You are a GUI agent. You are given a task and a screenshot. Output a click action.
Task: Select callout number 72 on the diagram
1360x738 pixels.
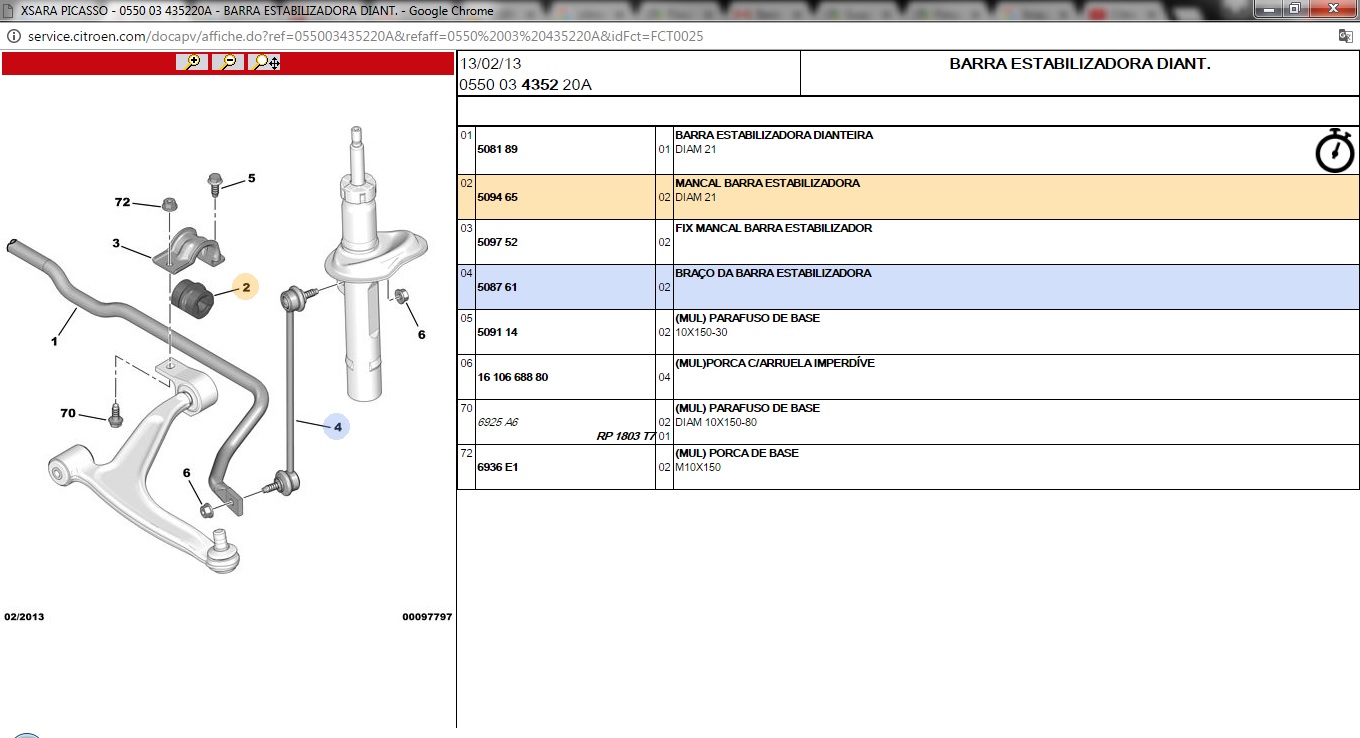coord(122,202)
